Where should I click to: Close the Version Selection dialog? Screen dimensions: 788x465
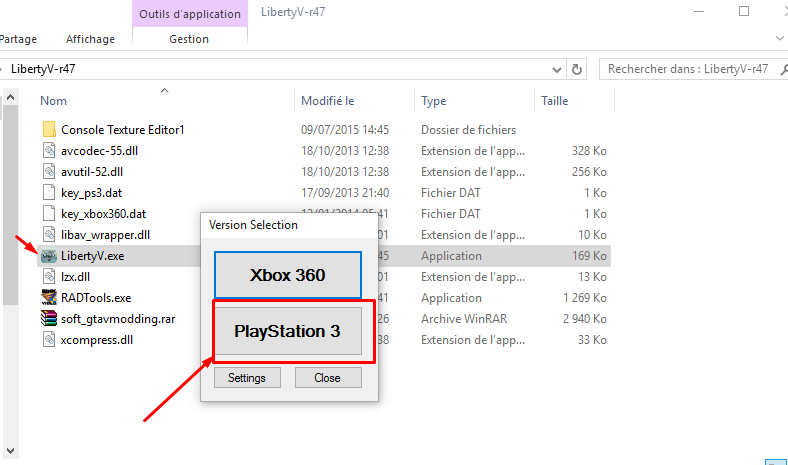[328, 378]
